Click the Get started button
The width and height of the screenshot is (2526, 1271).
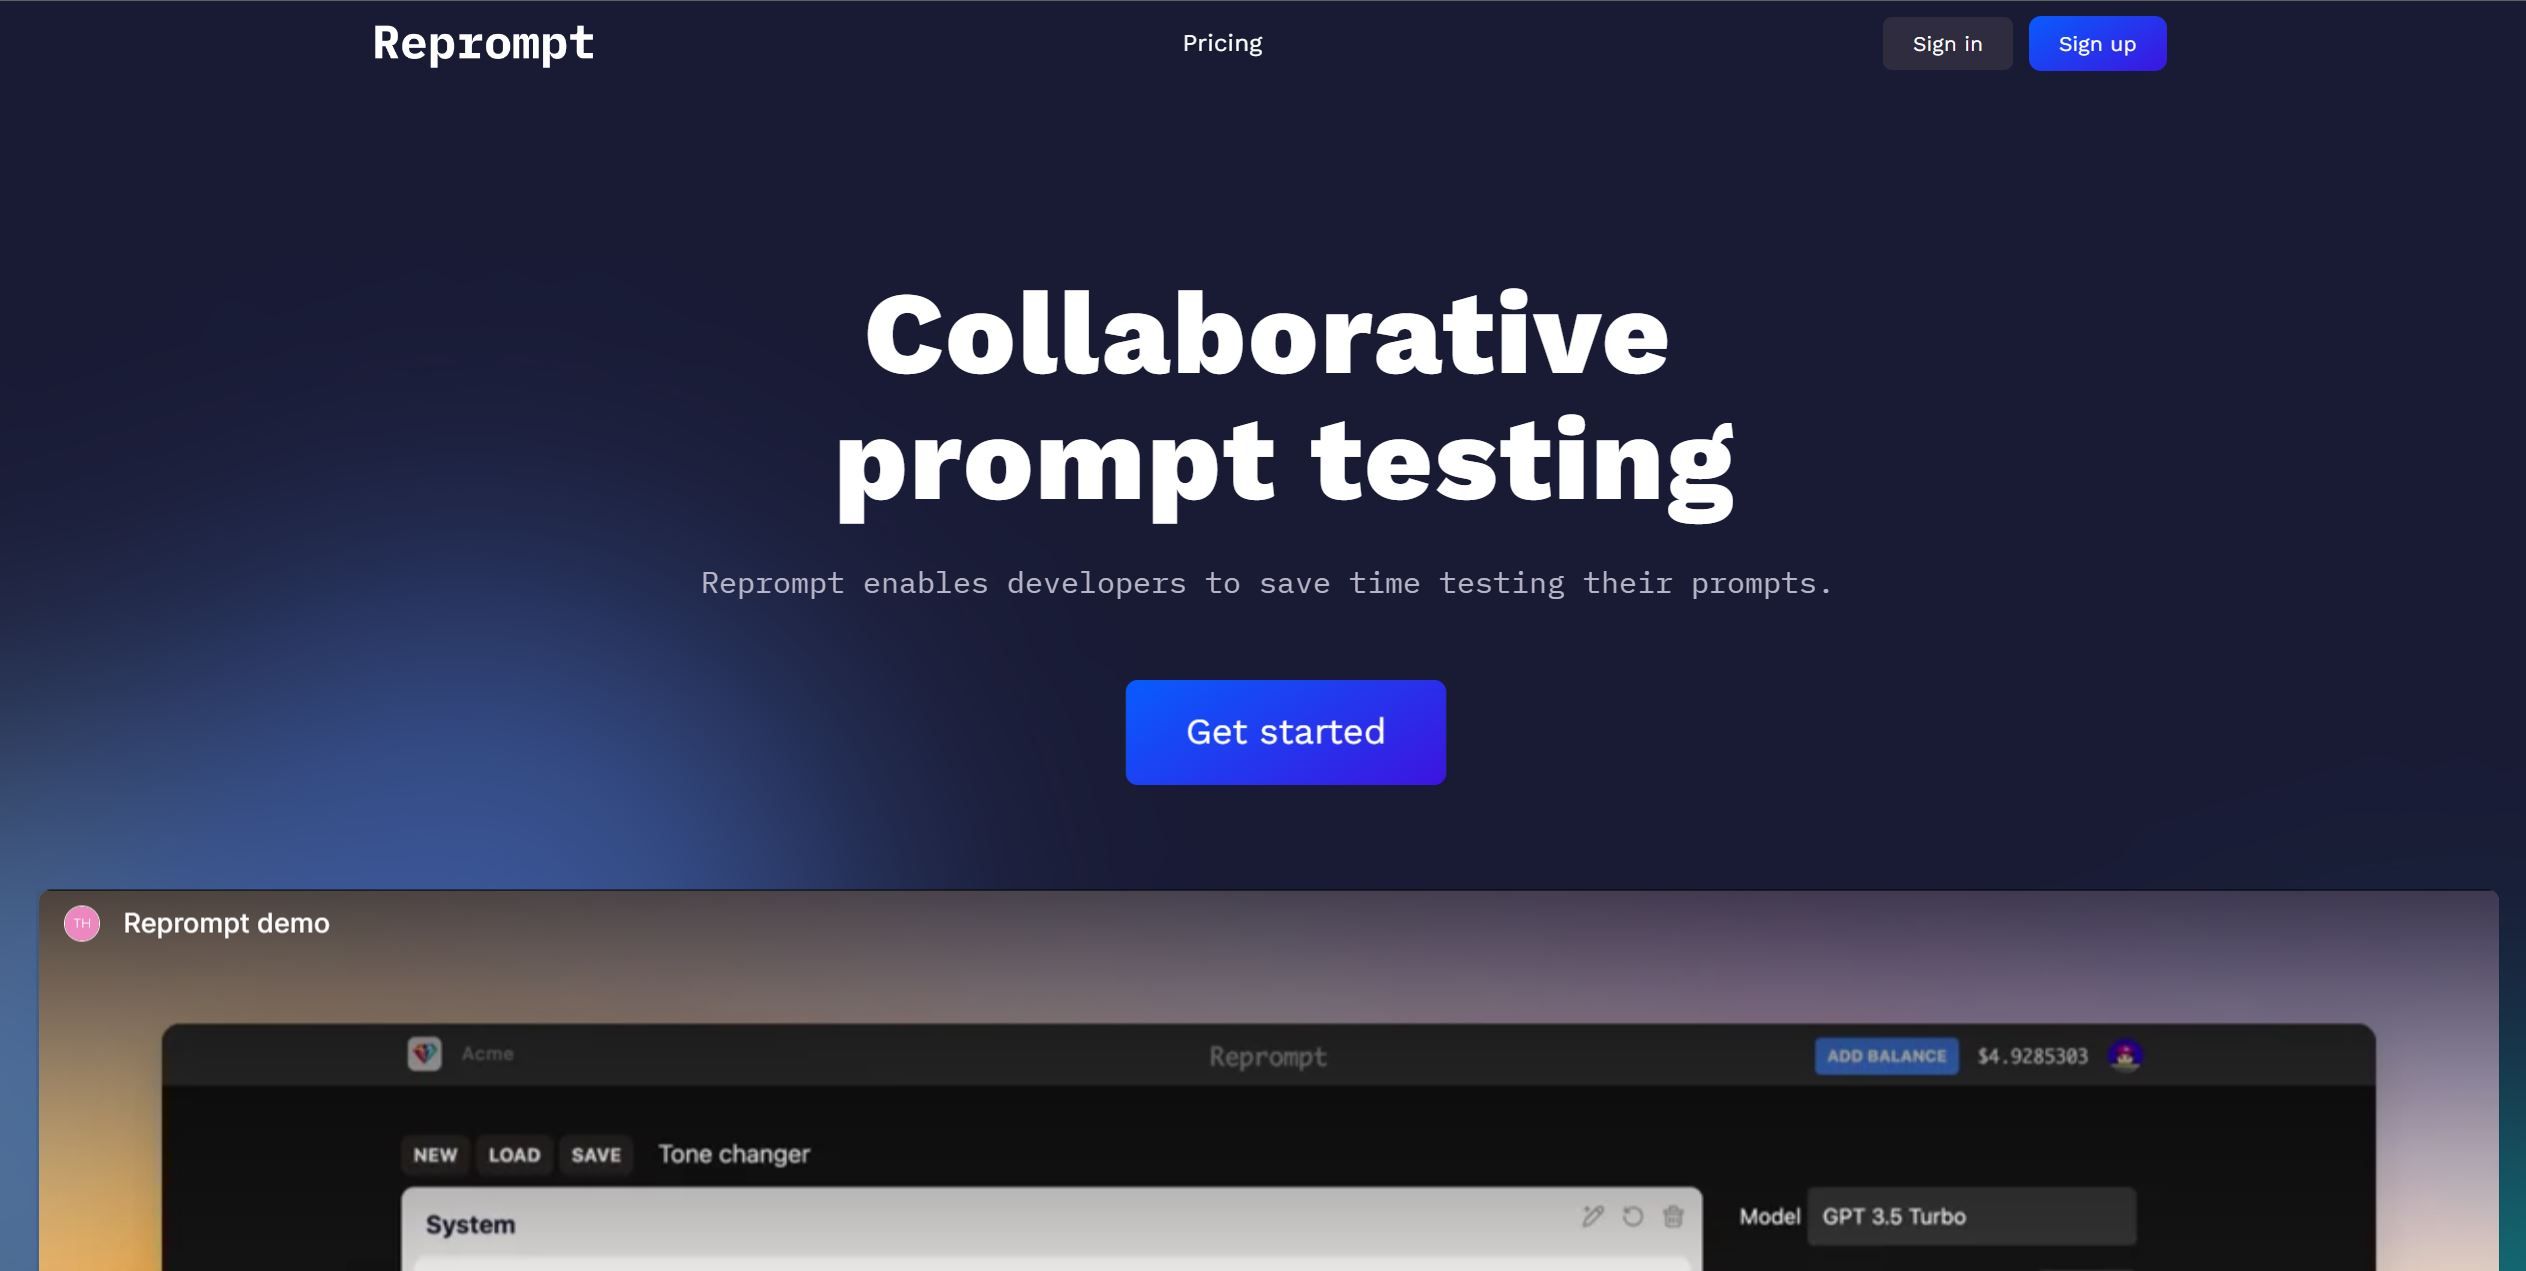1285,731
